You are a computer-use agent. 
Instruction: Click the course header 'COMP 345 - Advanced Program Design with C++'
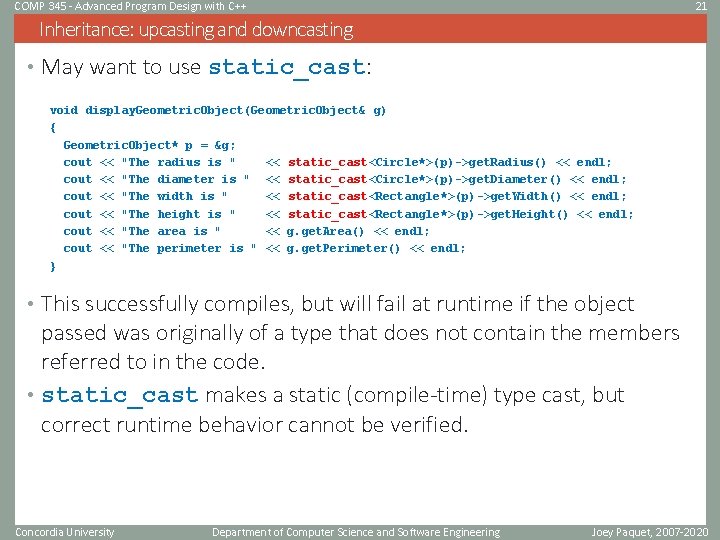click(130, 6)
